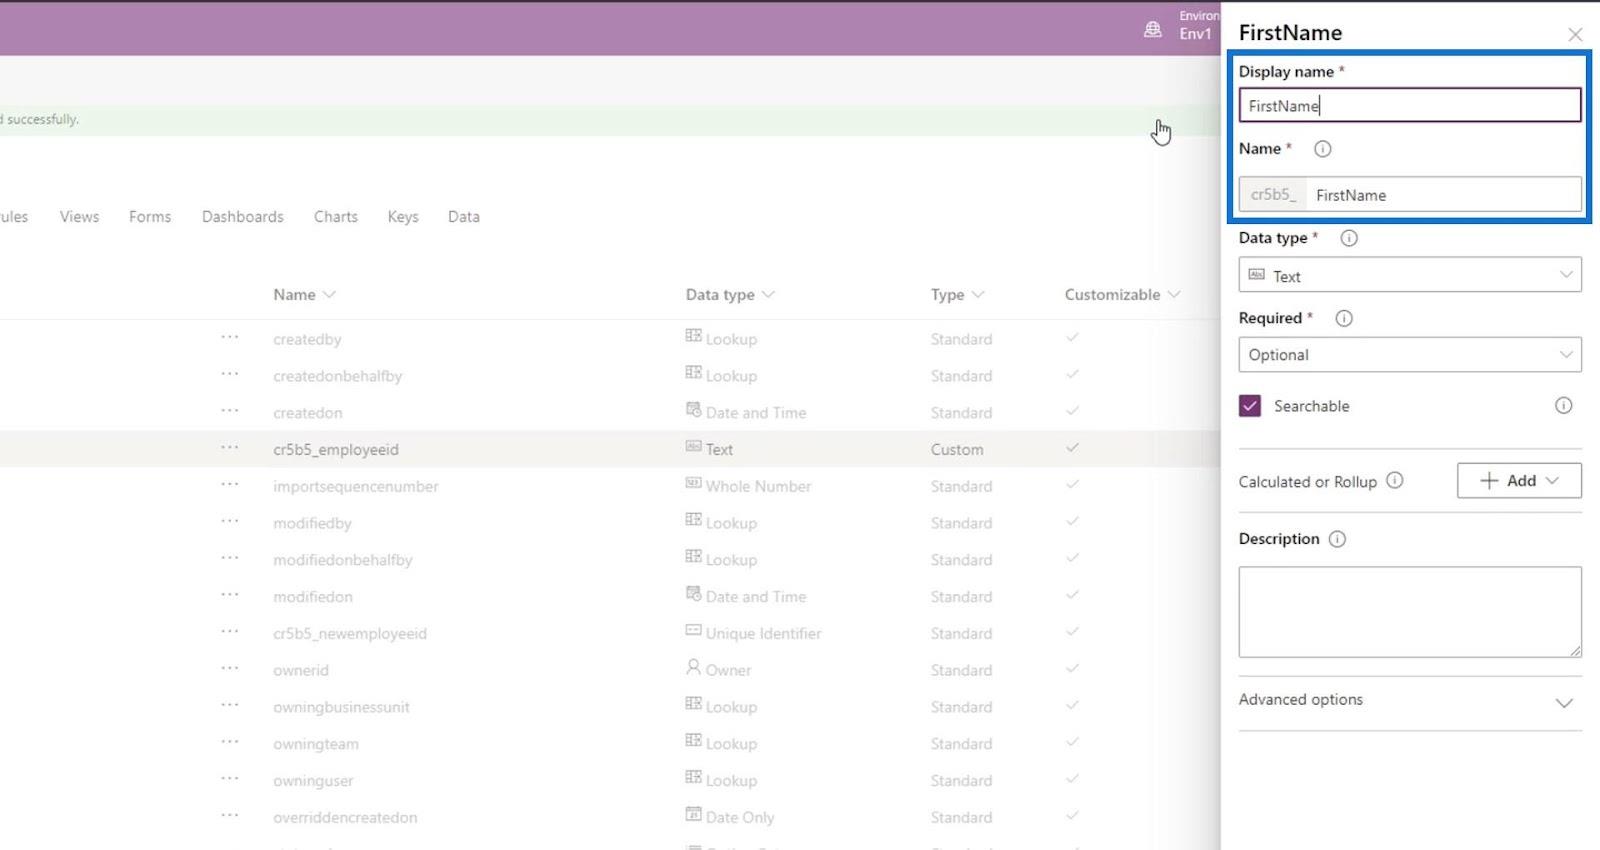The height and width of the screenshot is (850, 1600).
Task: Switch to the Charts tab
Action: pyautogui.click(x=336, y=217)
